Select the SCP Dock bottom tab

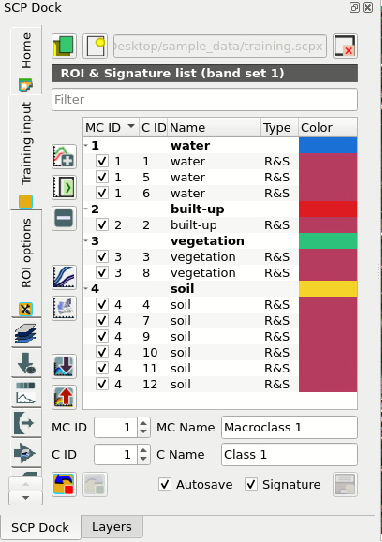pyautogui.click(x=40, y=527)
